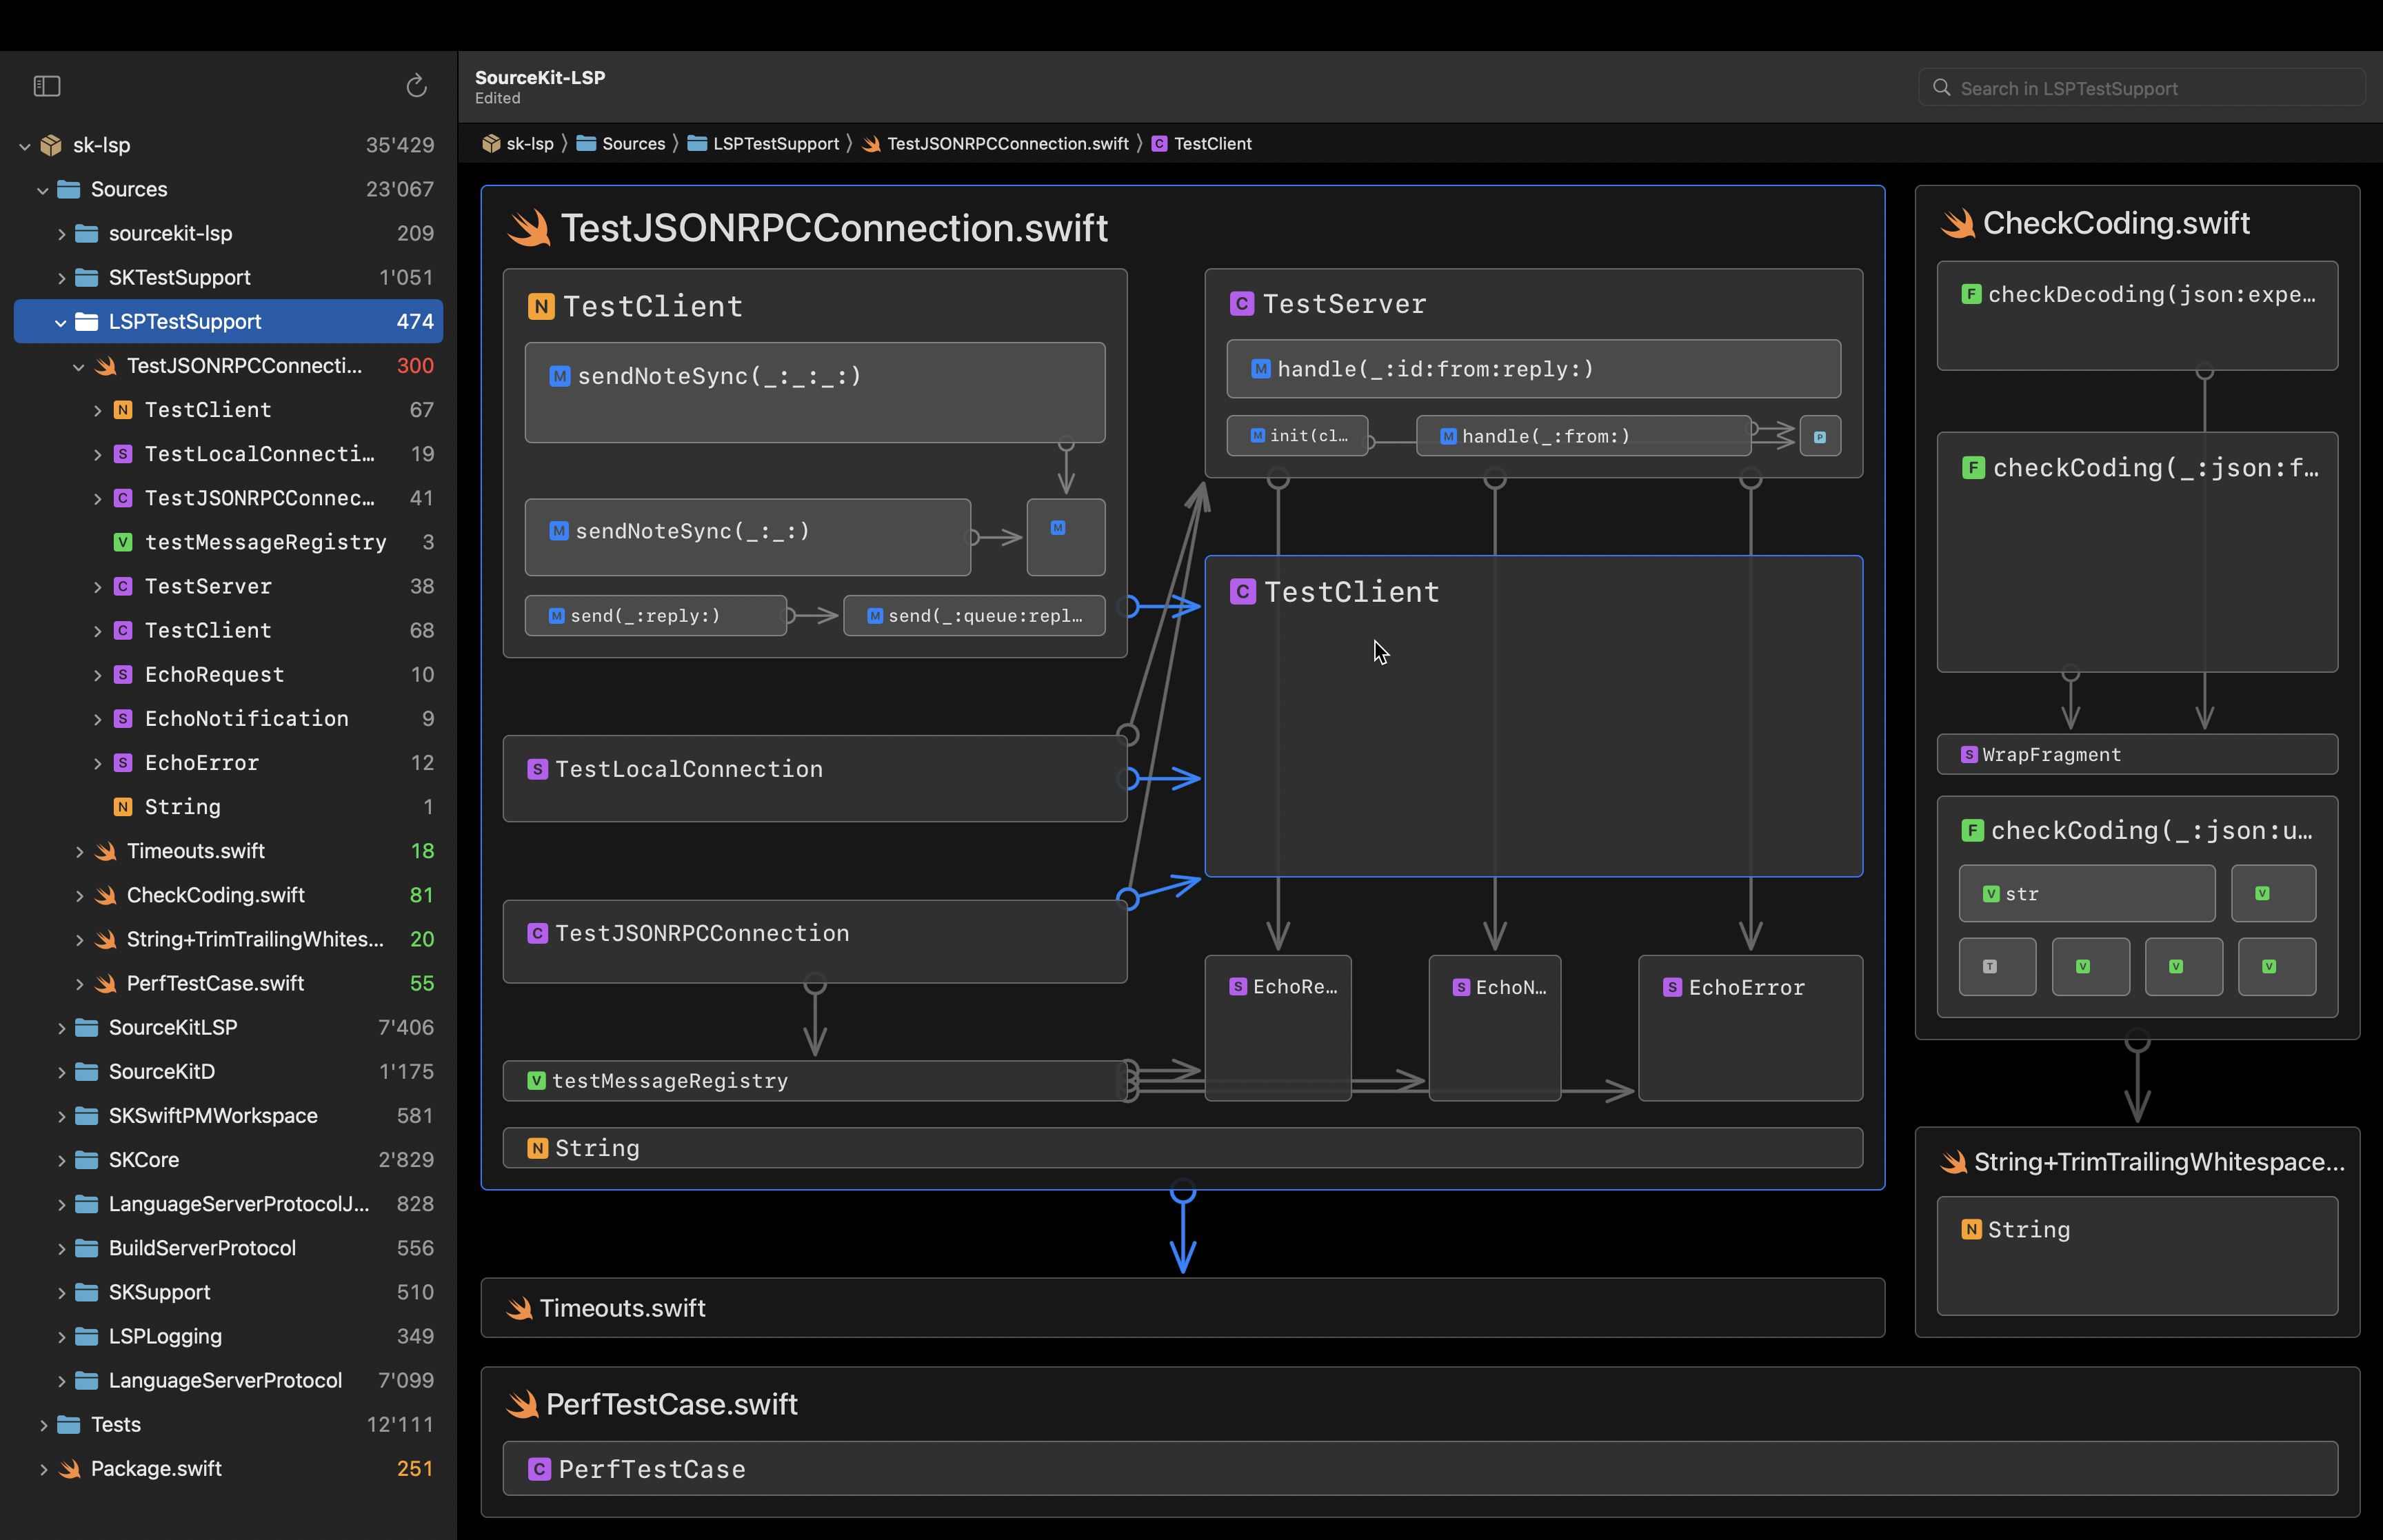Click the P icon node in TestServer
2383x1540 pixels.
tap(1820, 436)
